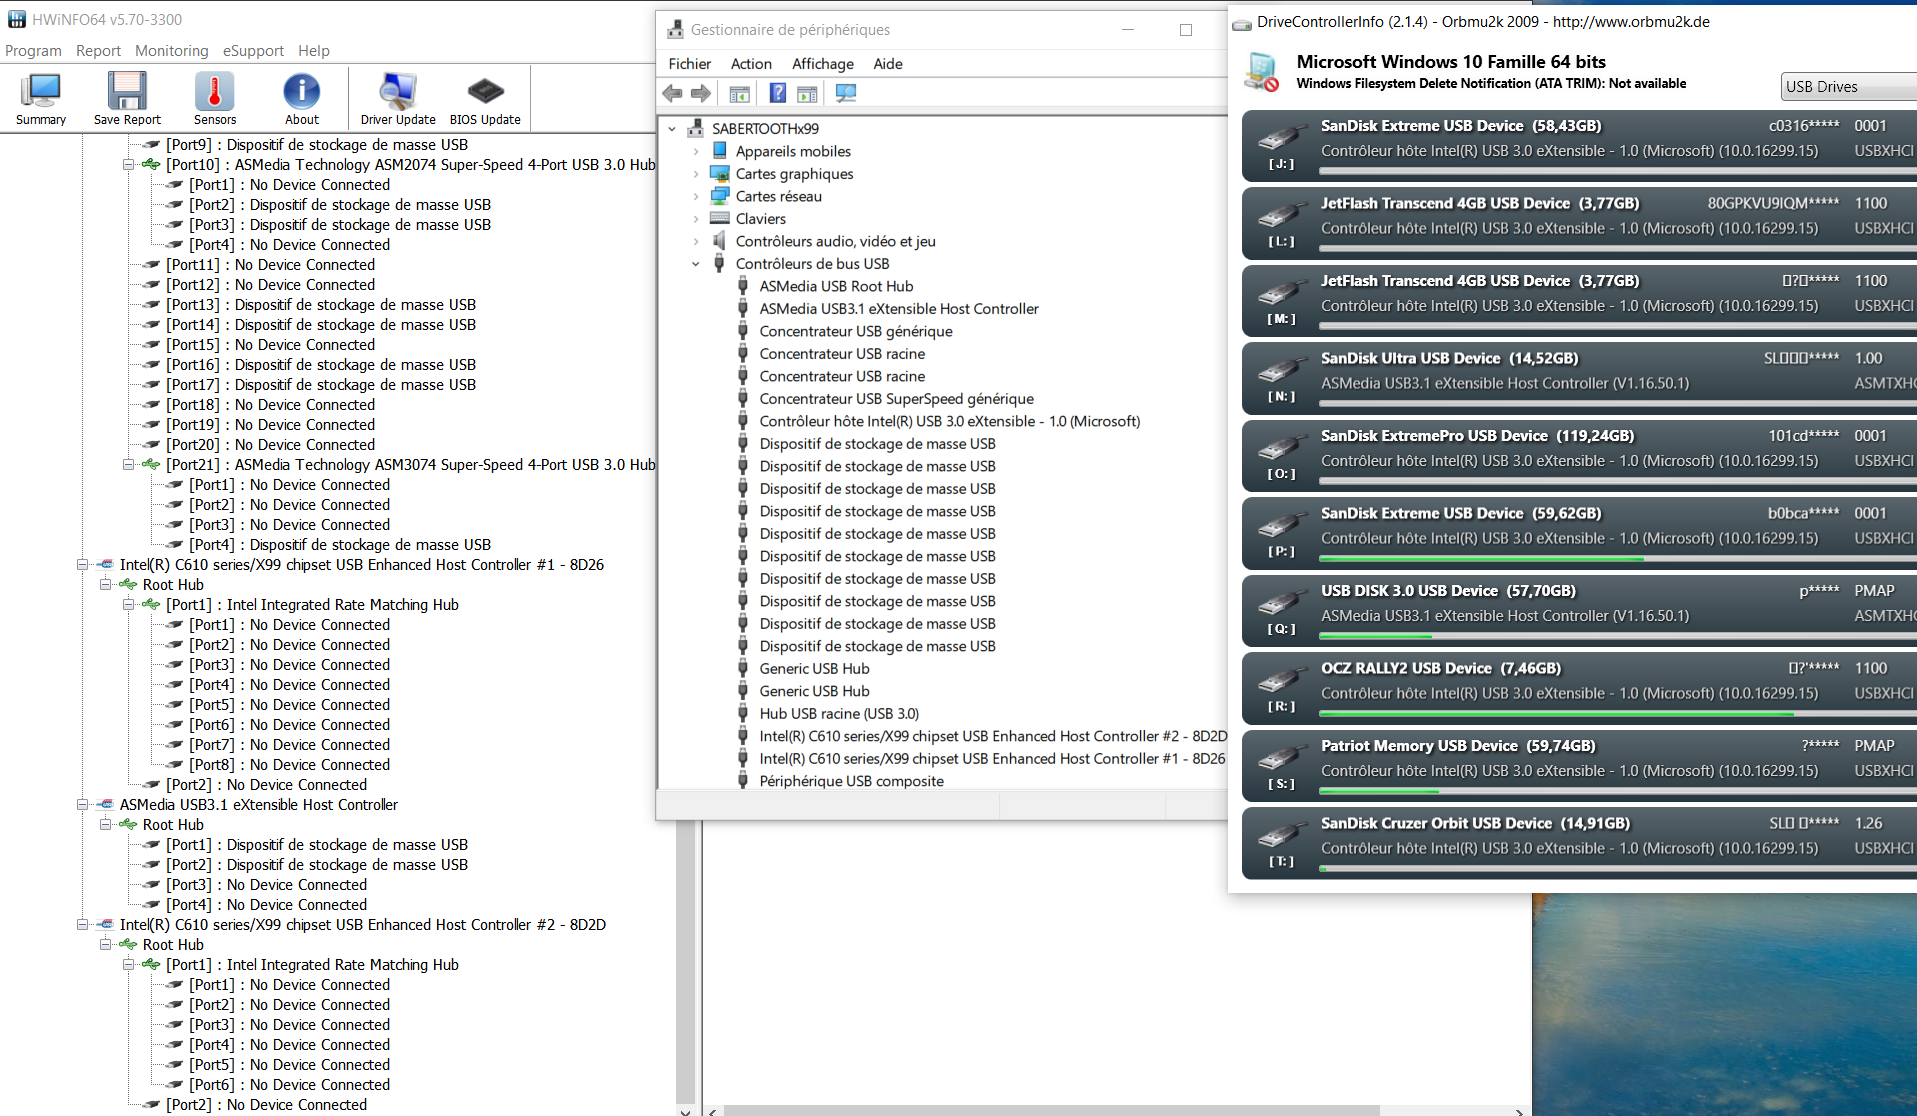Click the Cartes réseau category icon
1917x1116 pixels.
click(x=719, y=196)
